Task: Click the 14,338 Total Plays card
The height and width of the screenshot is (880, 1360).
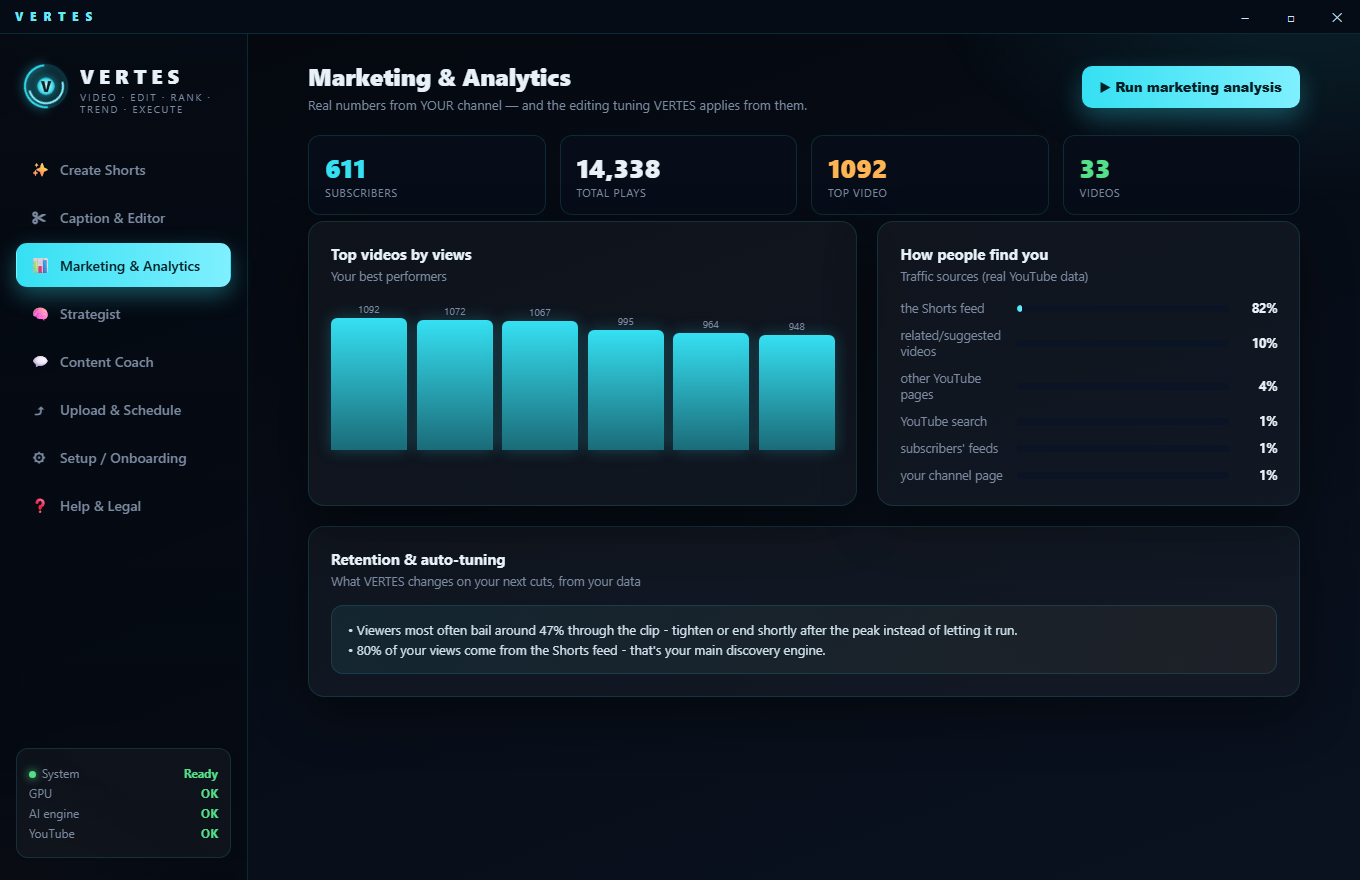Action: [x=678, y=175]
